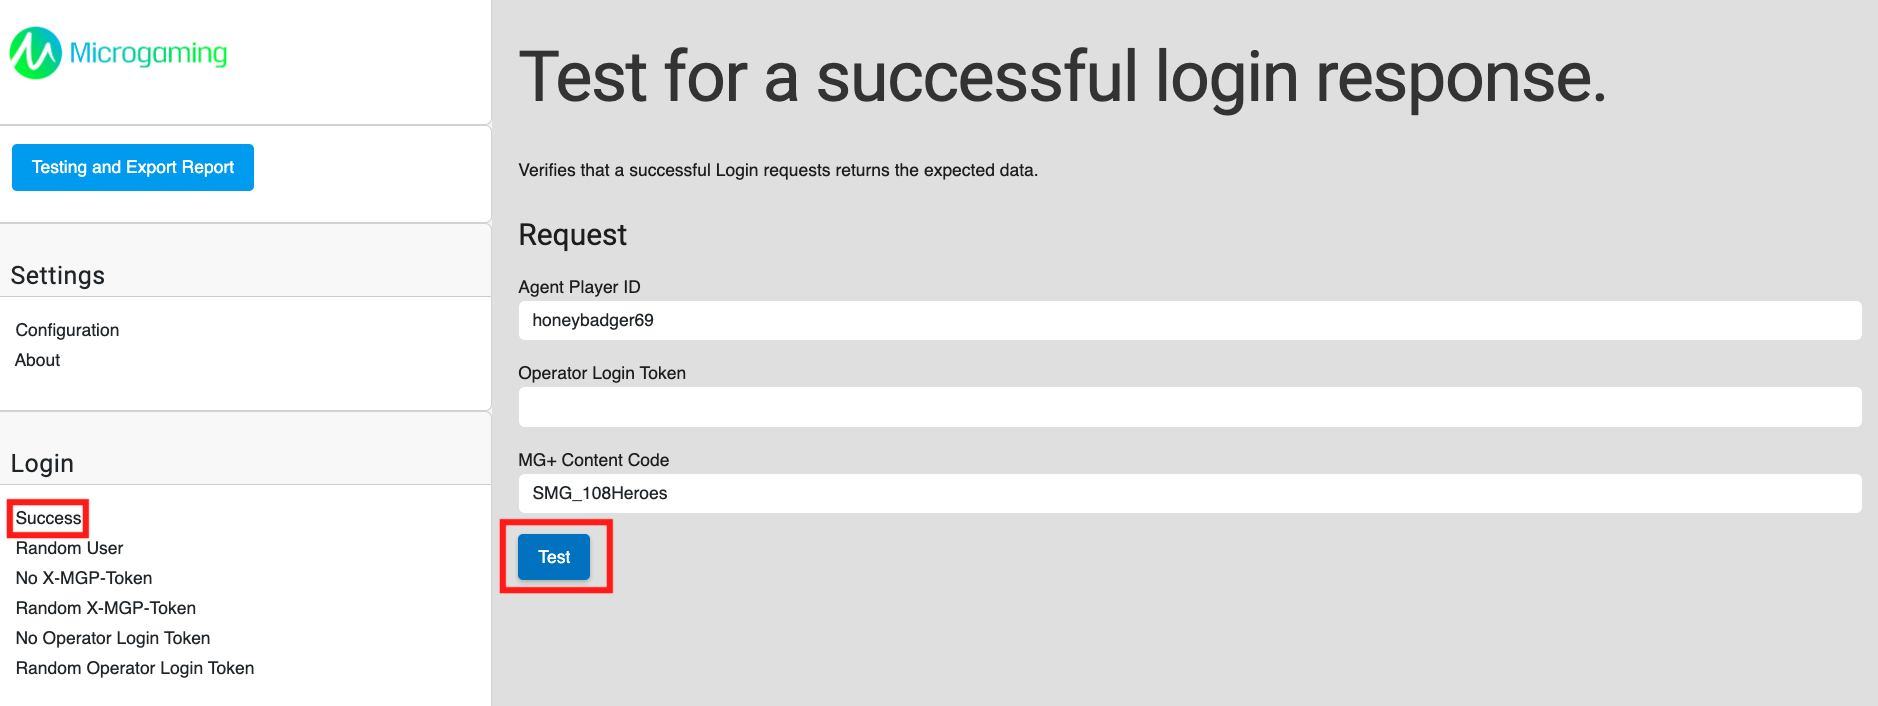Choose the Random X-MGP-Token test
The image size is (1878, 706).
pyautogui.click(x=105, y=608)
